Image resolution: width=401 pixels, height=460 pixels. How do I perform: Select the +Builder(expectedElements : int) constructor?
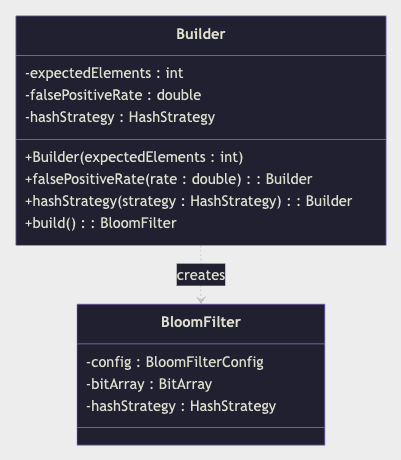point(134,157)
